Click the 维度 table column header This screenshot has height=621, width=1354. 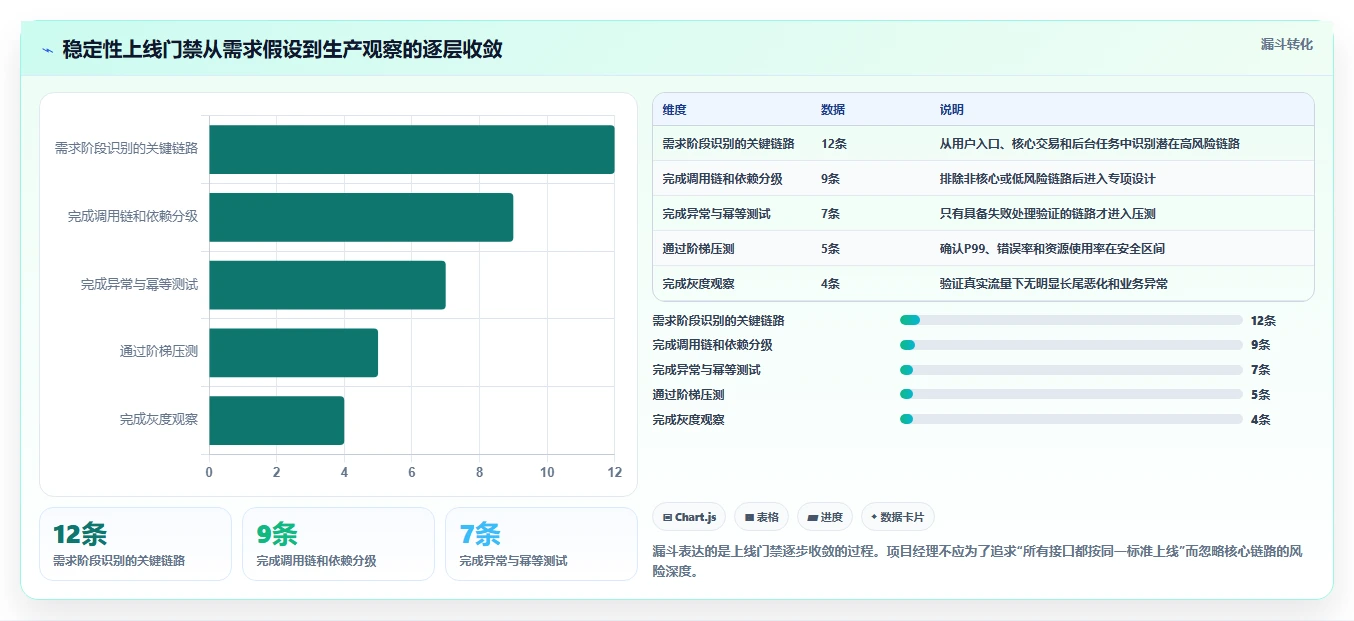[675, 110]
